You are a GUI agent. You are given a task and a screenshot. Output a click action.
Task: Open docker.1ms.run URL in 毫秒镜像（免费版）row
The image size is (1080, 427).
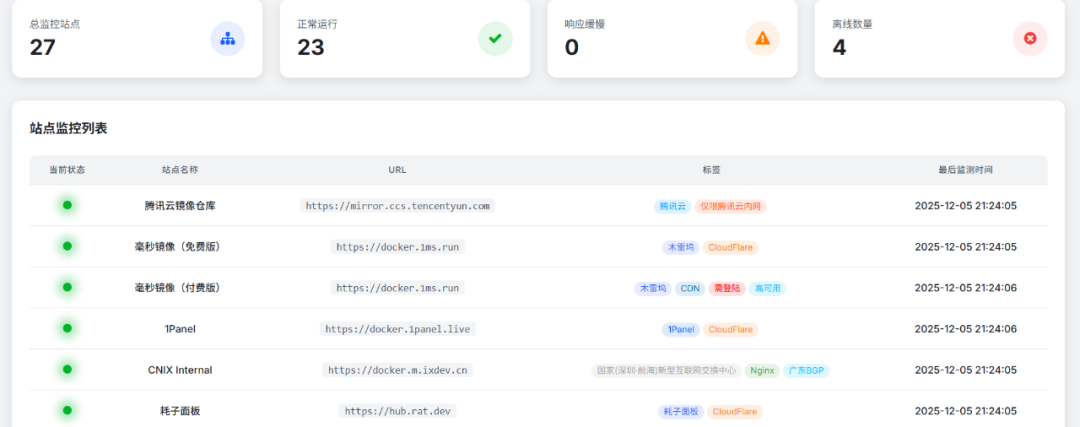[397, 247]
